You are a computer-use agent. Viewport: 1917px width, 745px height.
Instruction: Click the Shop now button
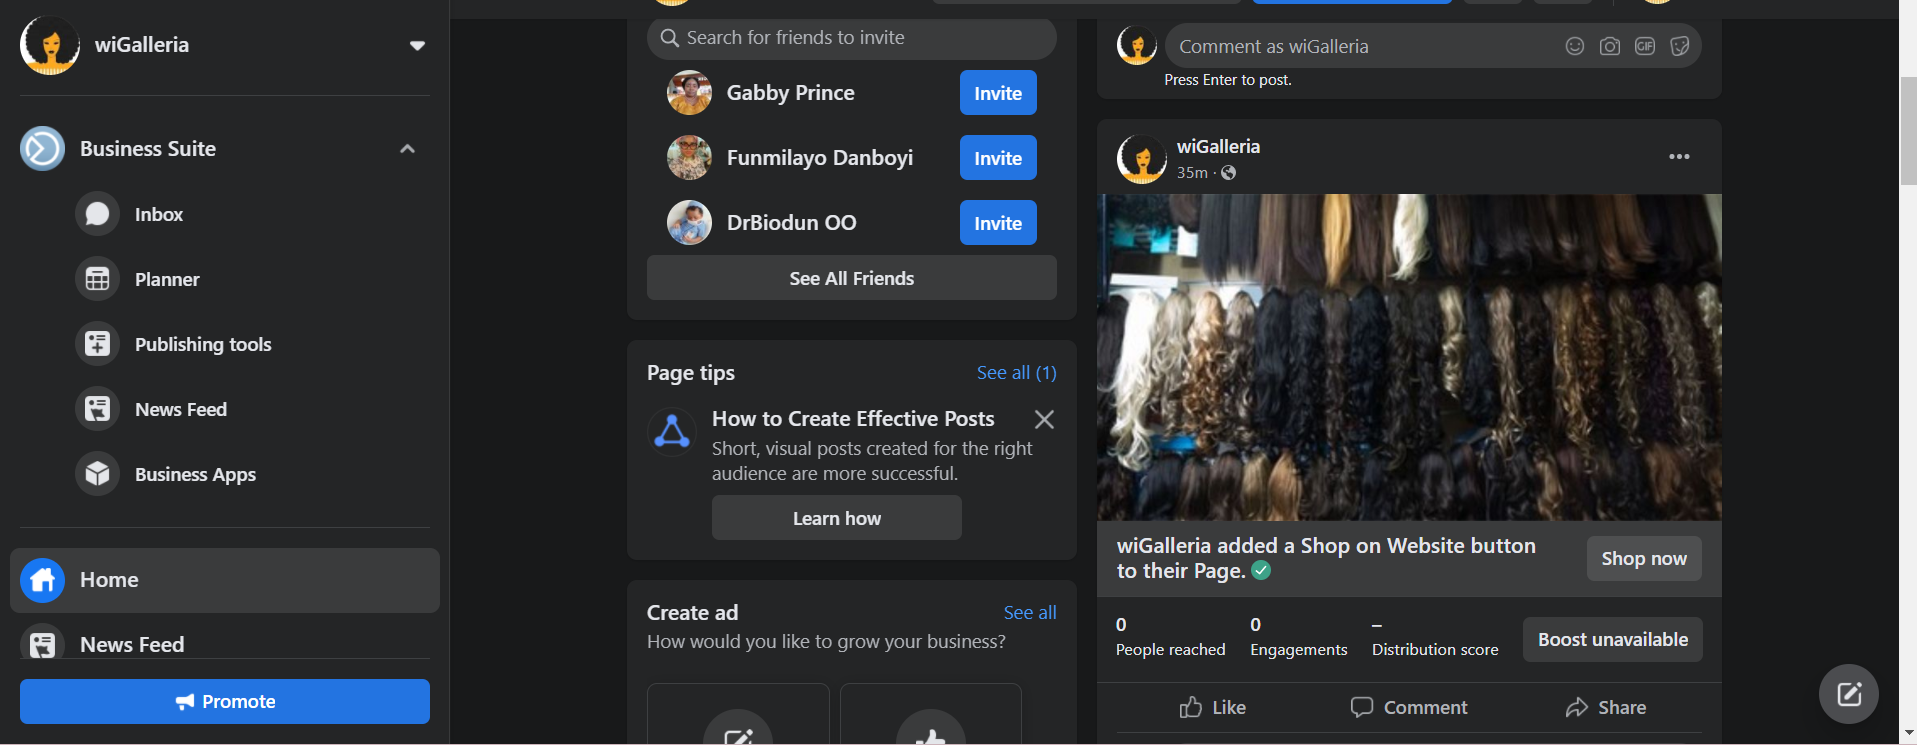coord(1644,558)
